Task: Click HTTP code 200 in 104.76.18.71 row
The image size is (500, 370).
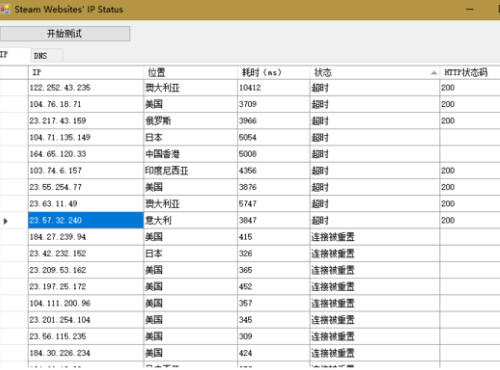Action: 470,104
